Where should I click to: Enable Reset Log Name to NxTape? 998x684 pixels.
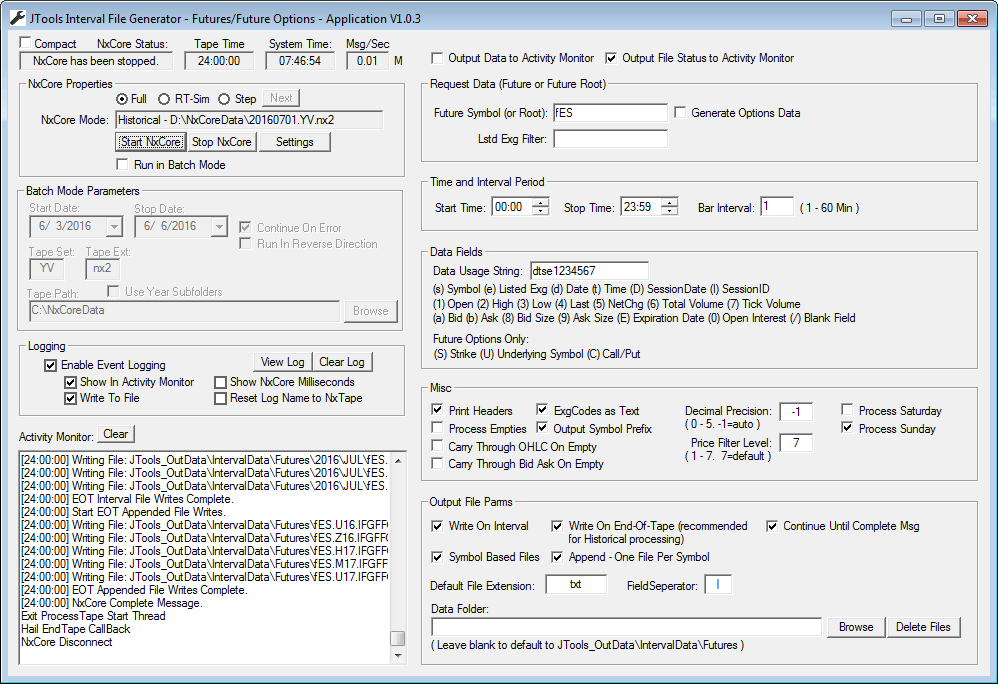[220, 398]
